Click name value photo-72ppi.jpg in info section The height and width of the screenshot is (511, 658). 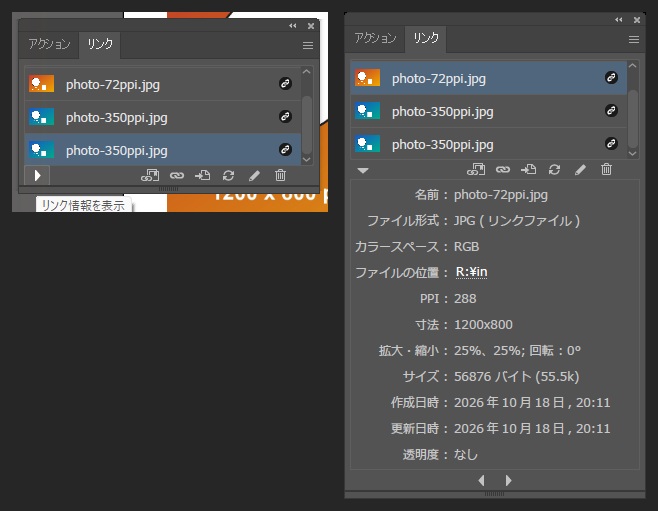click(x=501, y=195)
